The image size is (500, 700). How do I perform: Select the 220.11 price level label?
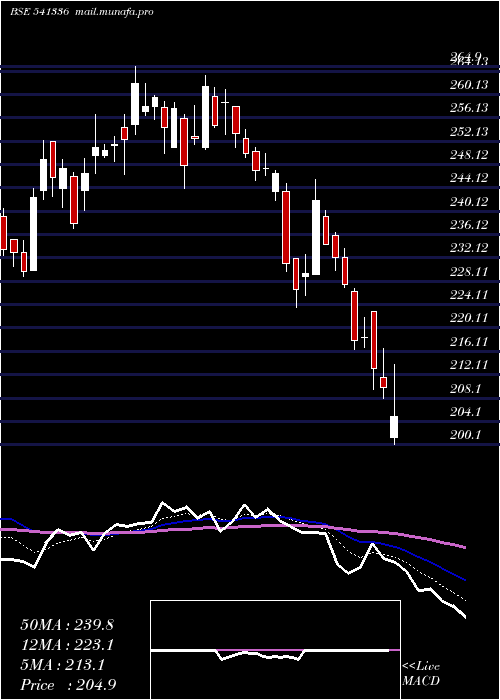pos(469,318)
